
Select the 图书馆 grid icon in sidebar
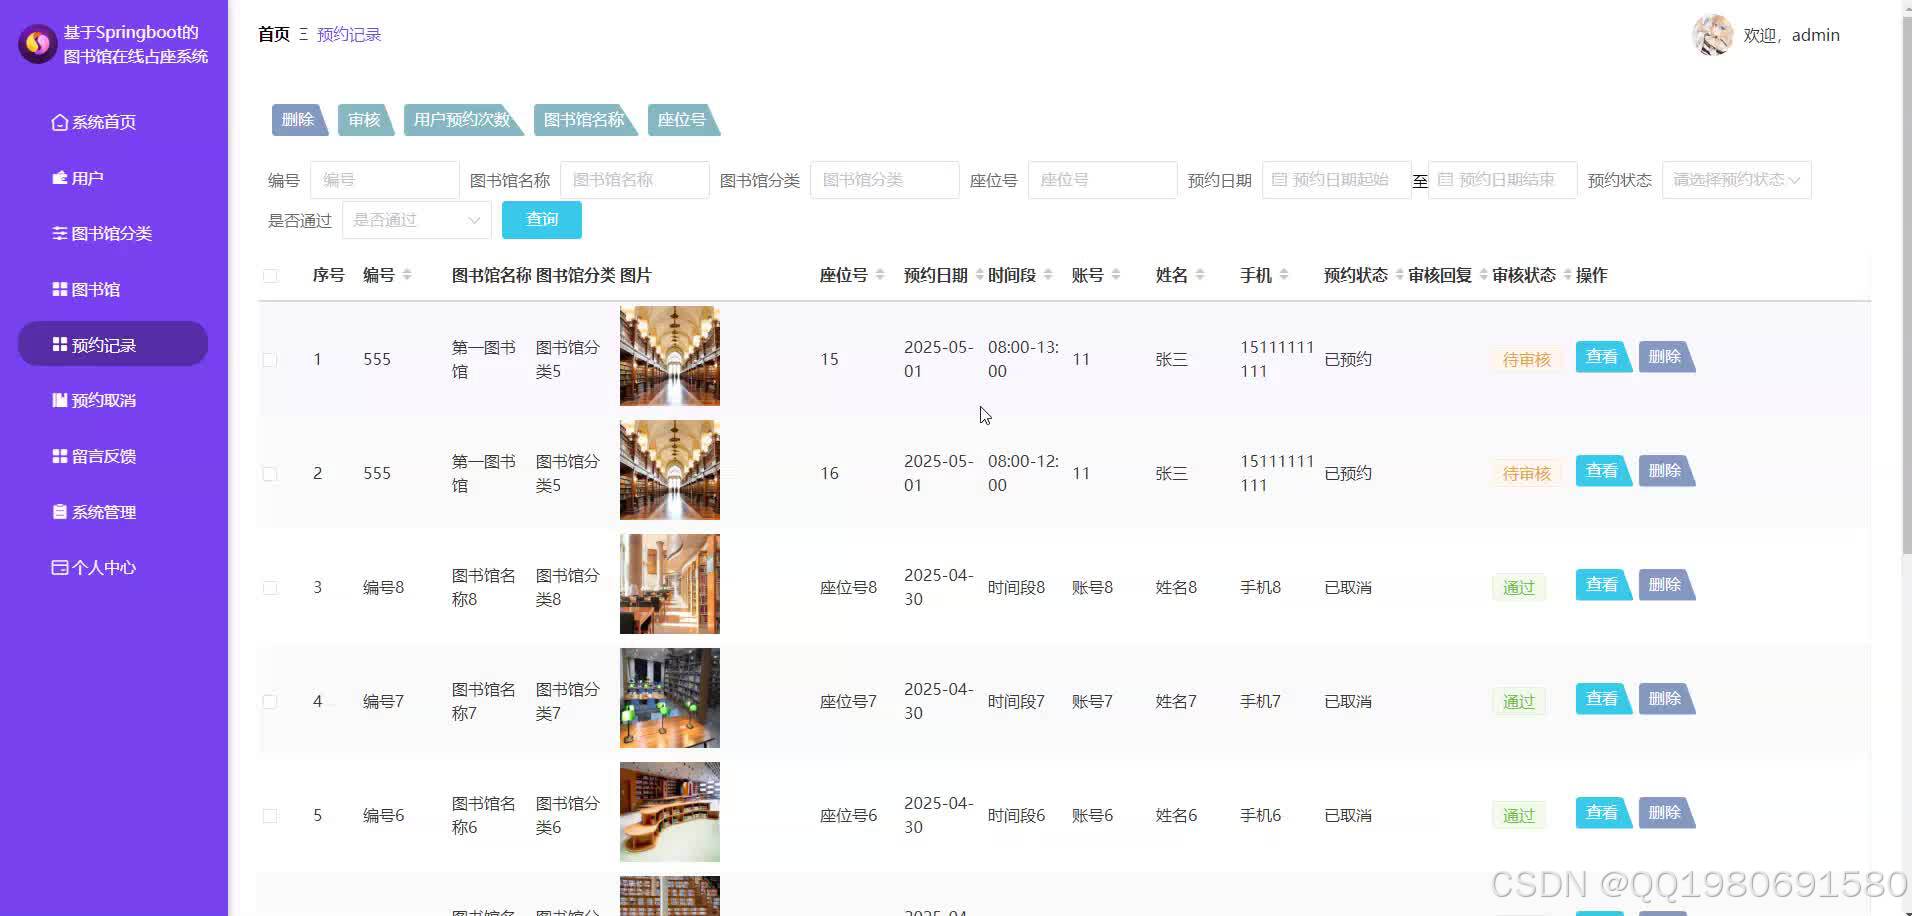[59, 289]
